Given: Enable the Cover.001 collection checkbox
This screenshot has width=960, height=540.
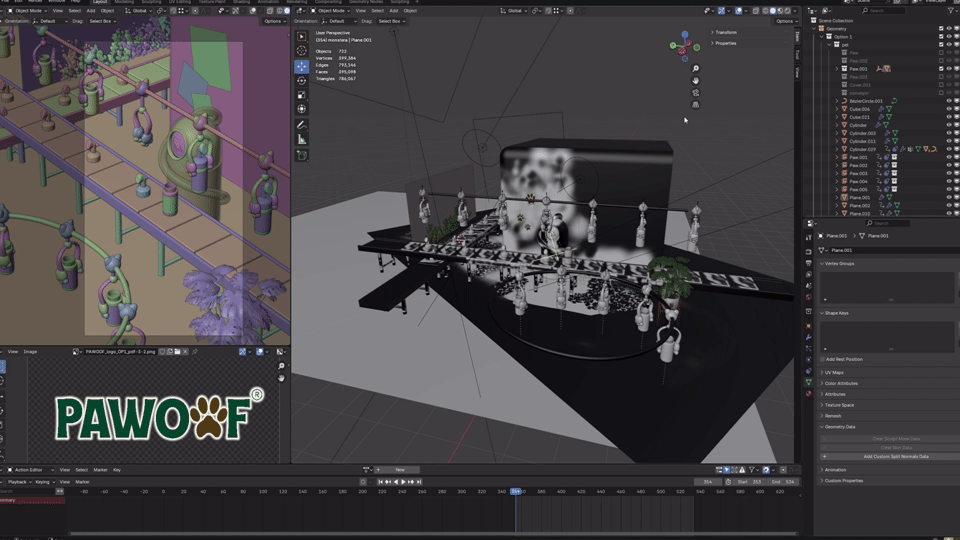Looking at the screenshot, I should (942, 85).
